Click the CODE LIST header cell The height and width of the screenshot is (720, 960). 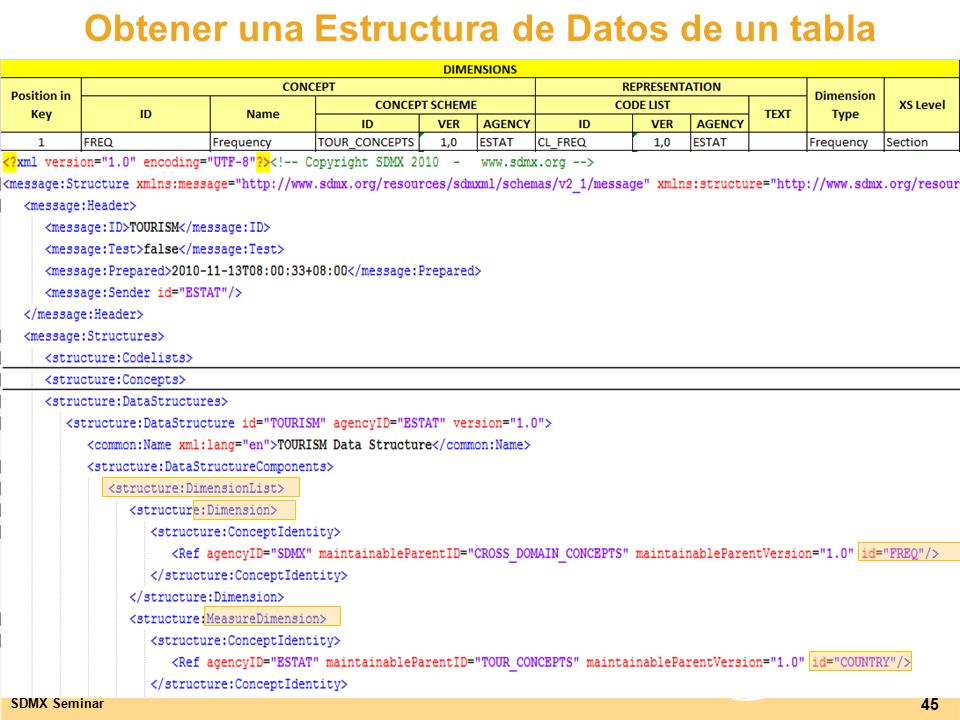tap(642, 105)
